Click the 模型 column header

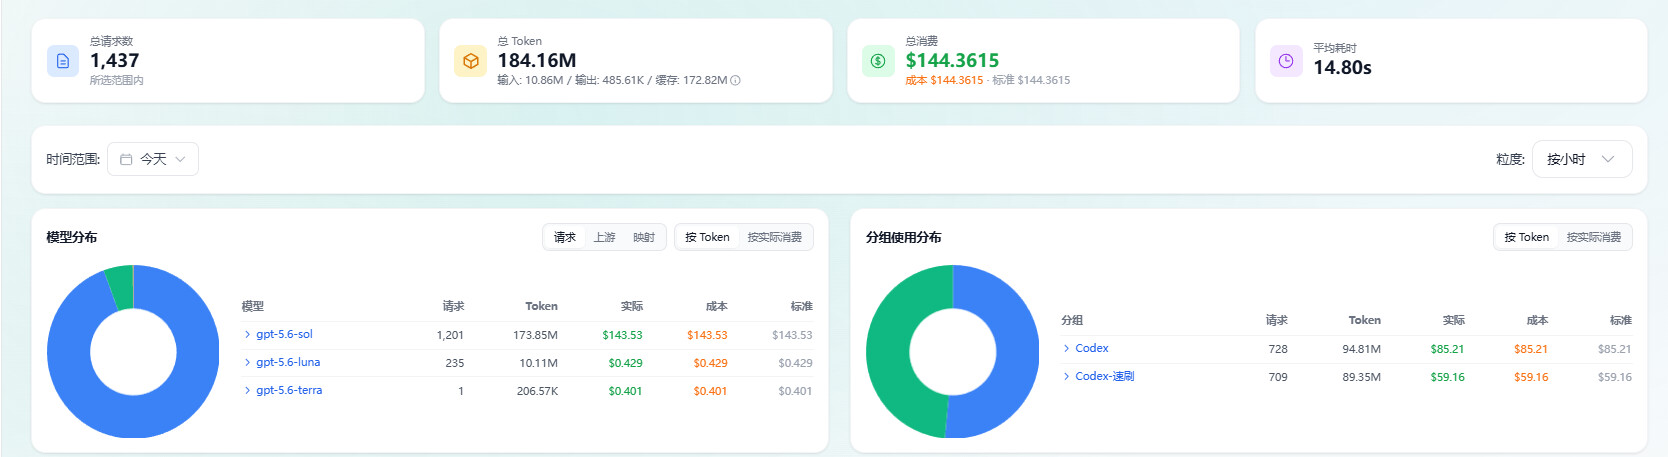252,306
